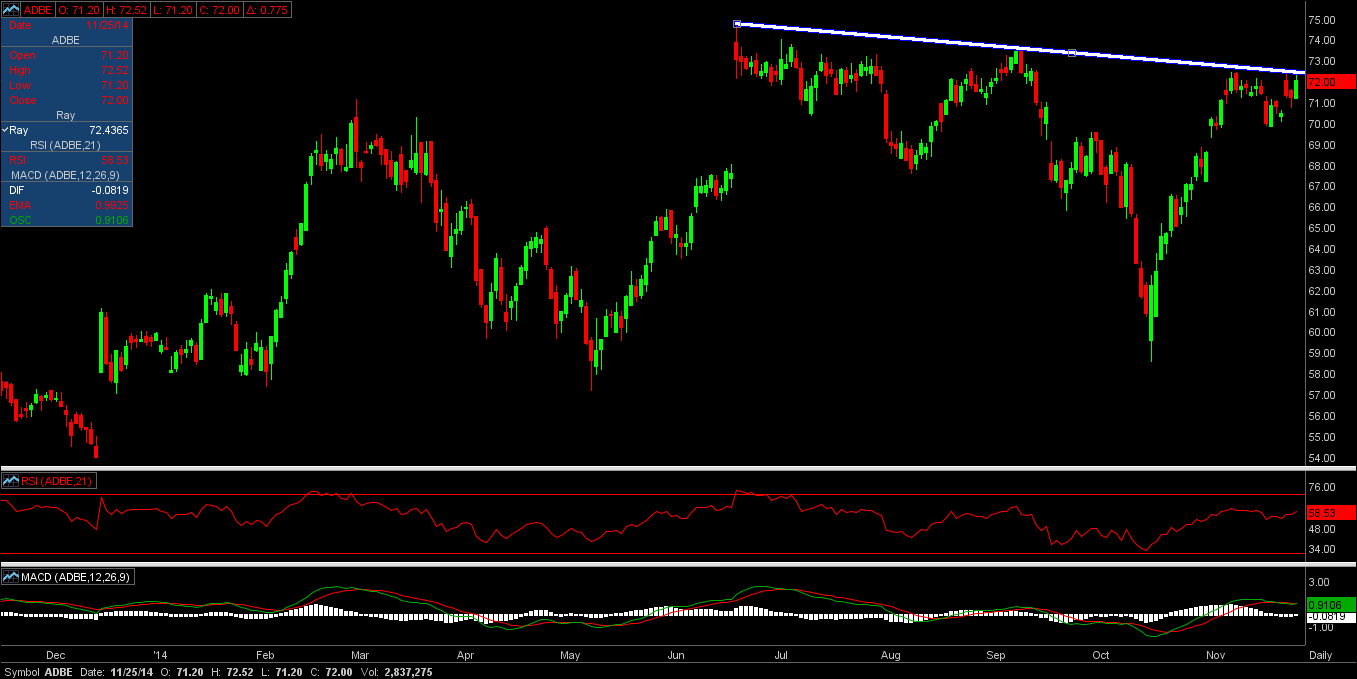Click the Ray value 72.4365
Viewport: 1357px width, 679px height.
tap(108, 130)
